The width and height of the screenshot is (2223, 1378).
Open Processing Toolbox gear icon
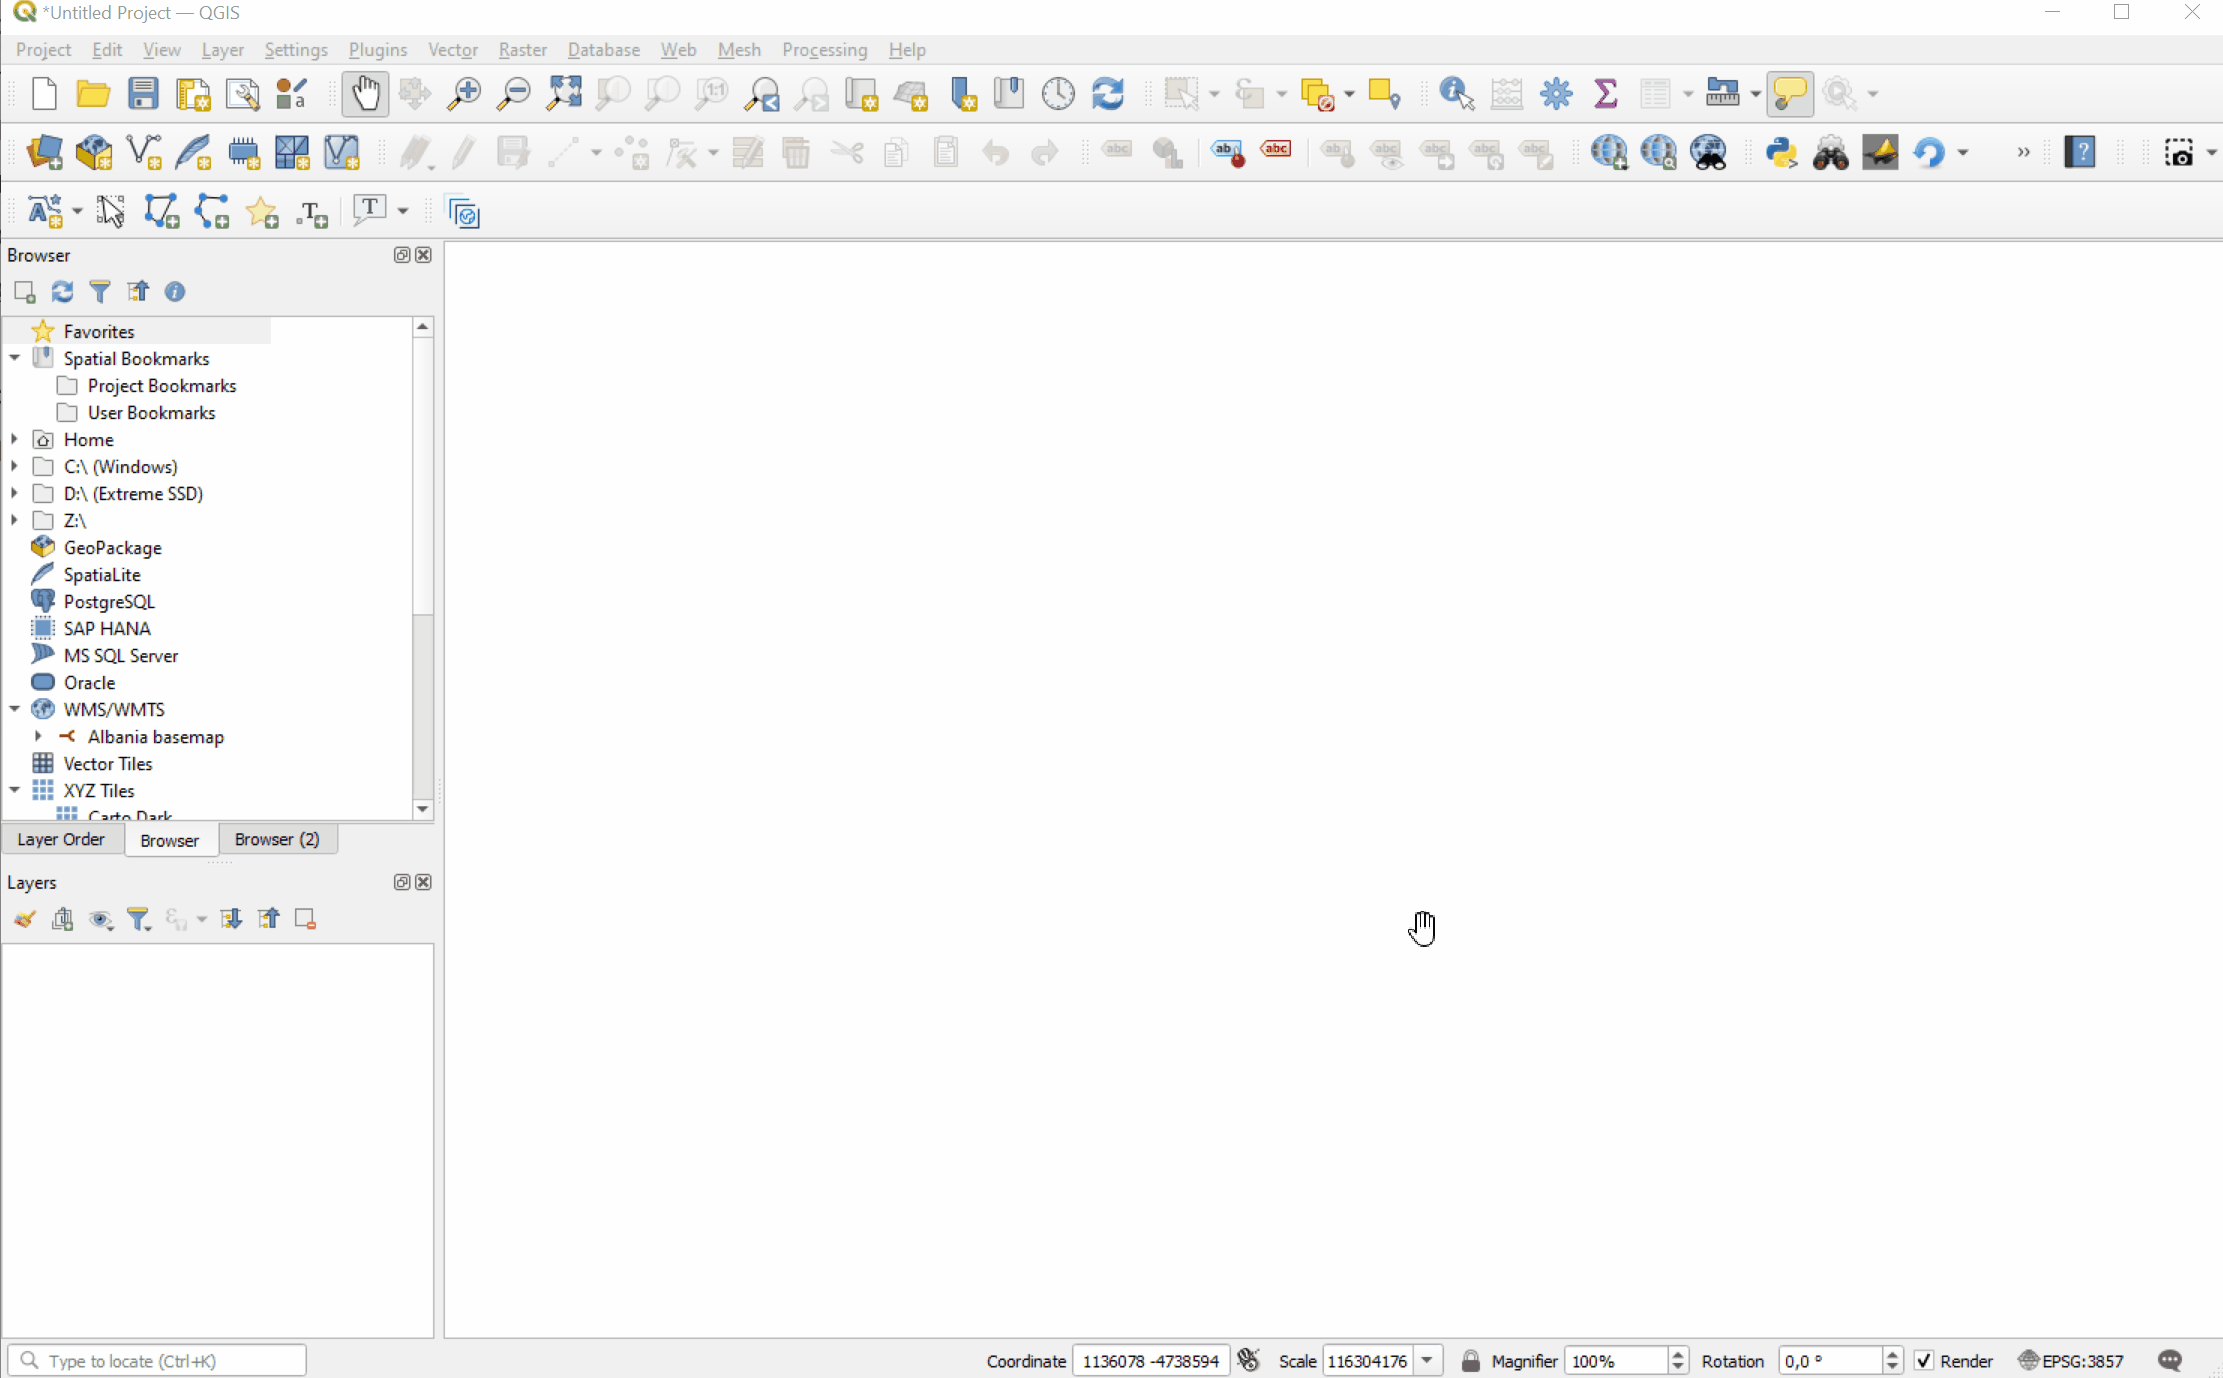click(1556, 94)
